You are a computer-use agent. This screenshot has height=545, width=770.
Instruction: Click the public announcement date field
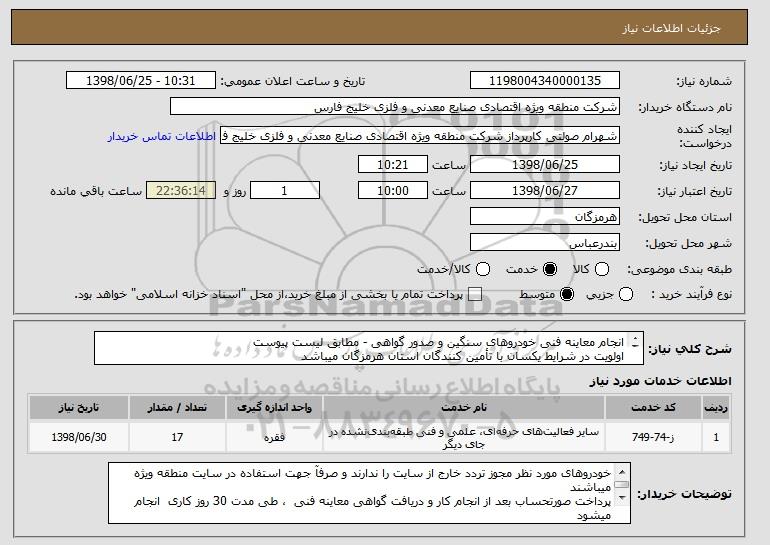pos(141,81)
